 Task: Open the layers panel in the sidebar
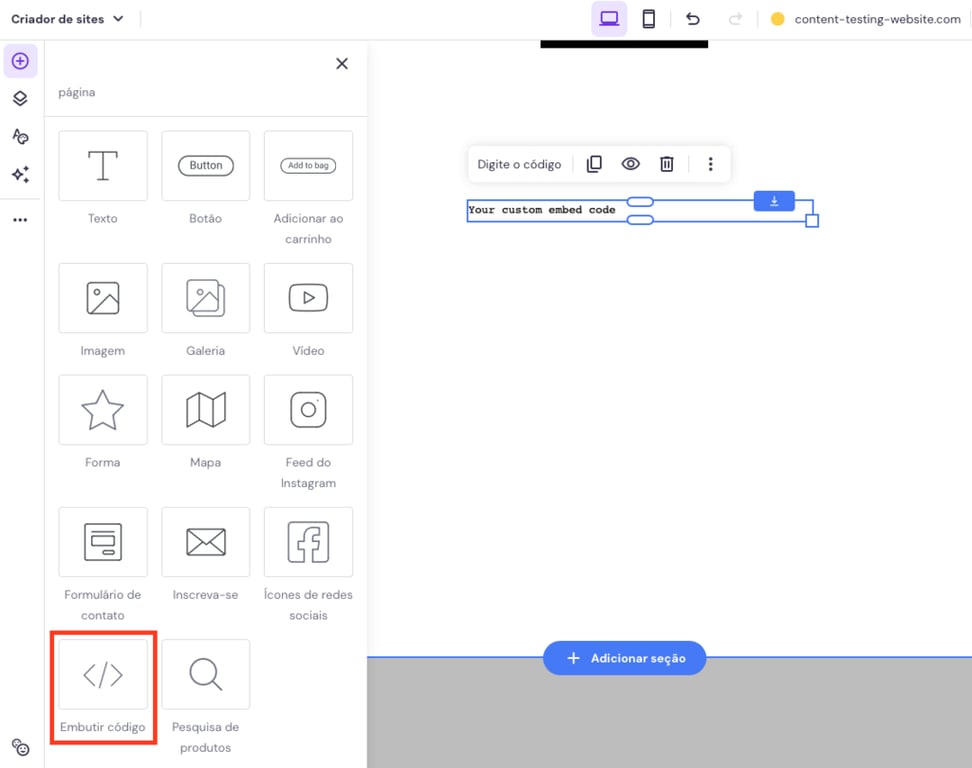[20, 98]
